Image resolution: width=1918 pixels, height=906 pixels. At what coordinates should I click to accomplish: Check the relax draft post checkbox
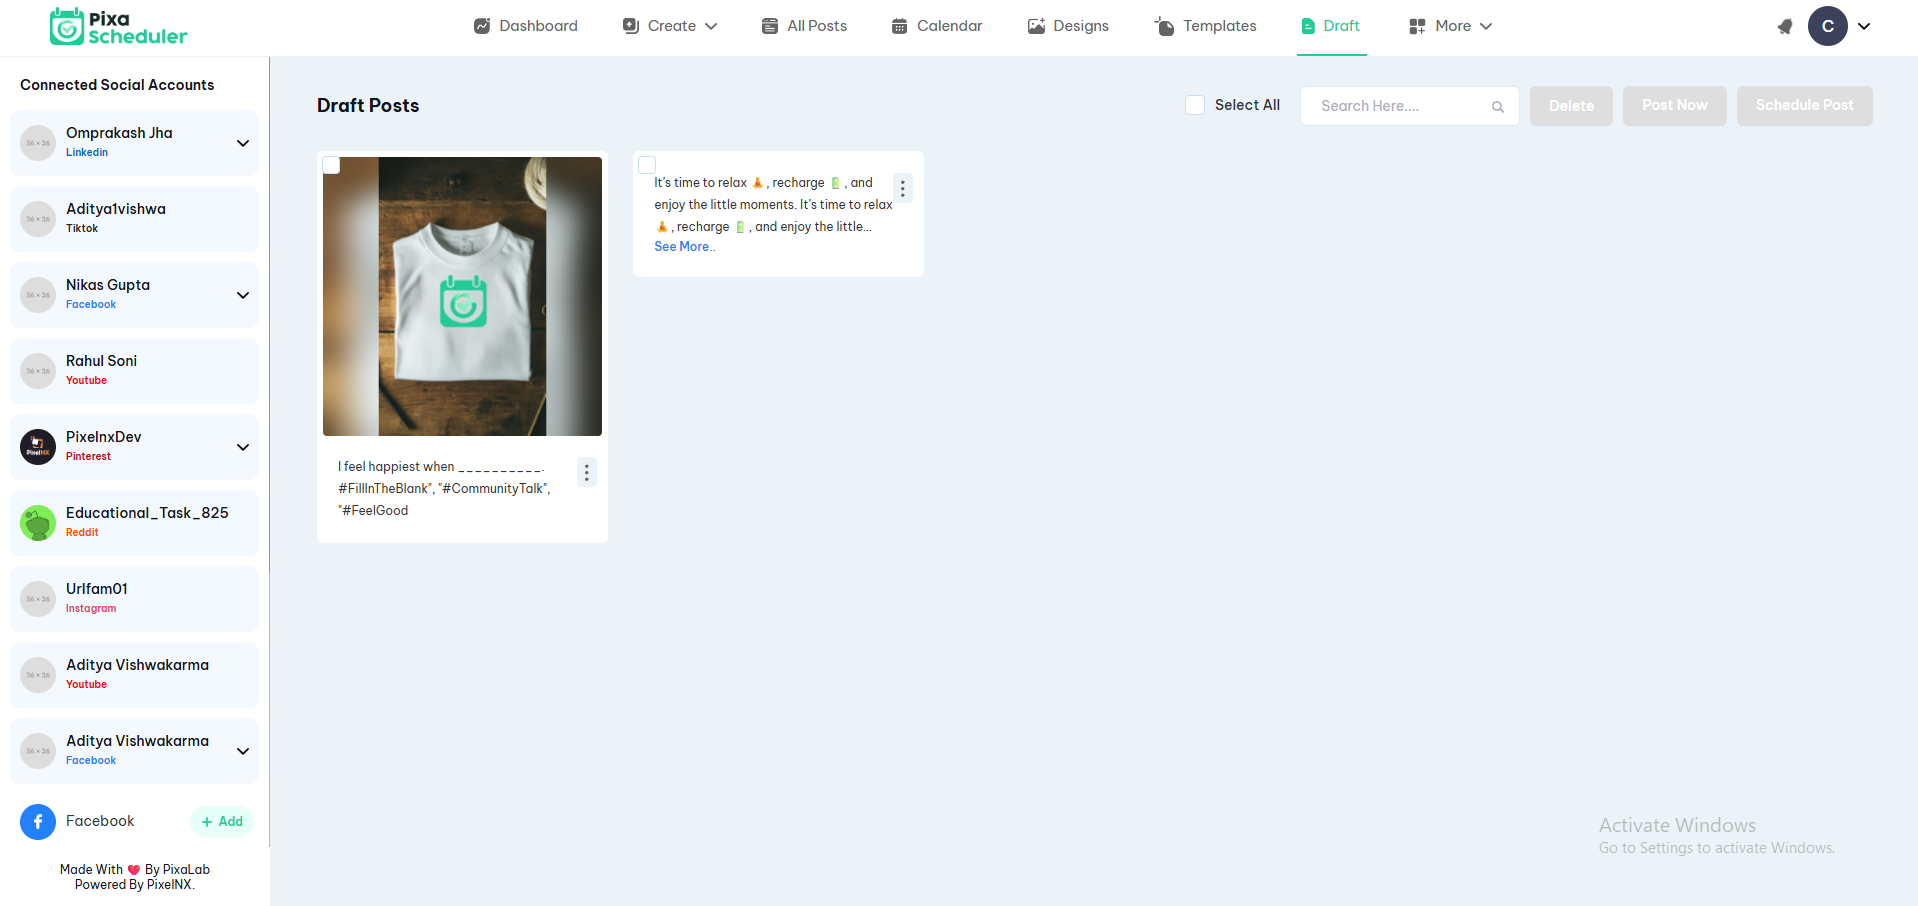pyautogui.click(x=647, y=164)
